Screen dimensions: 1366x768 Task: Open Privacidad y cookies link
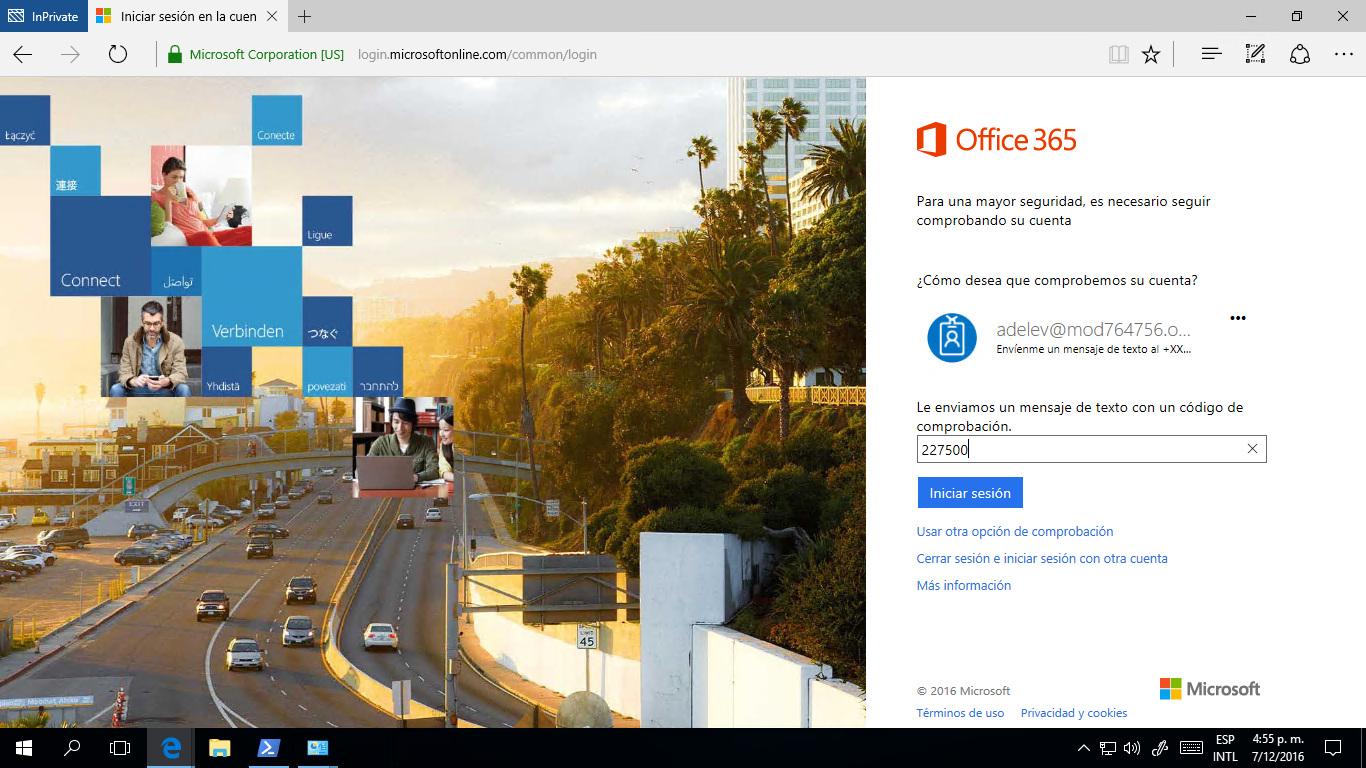click(1074, 713)
